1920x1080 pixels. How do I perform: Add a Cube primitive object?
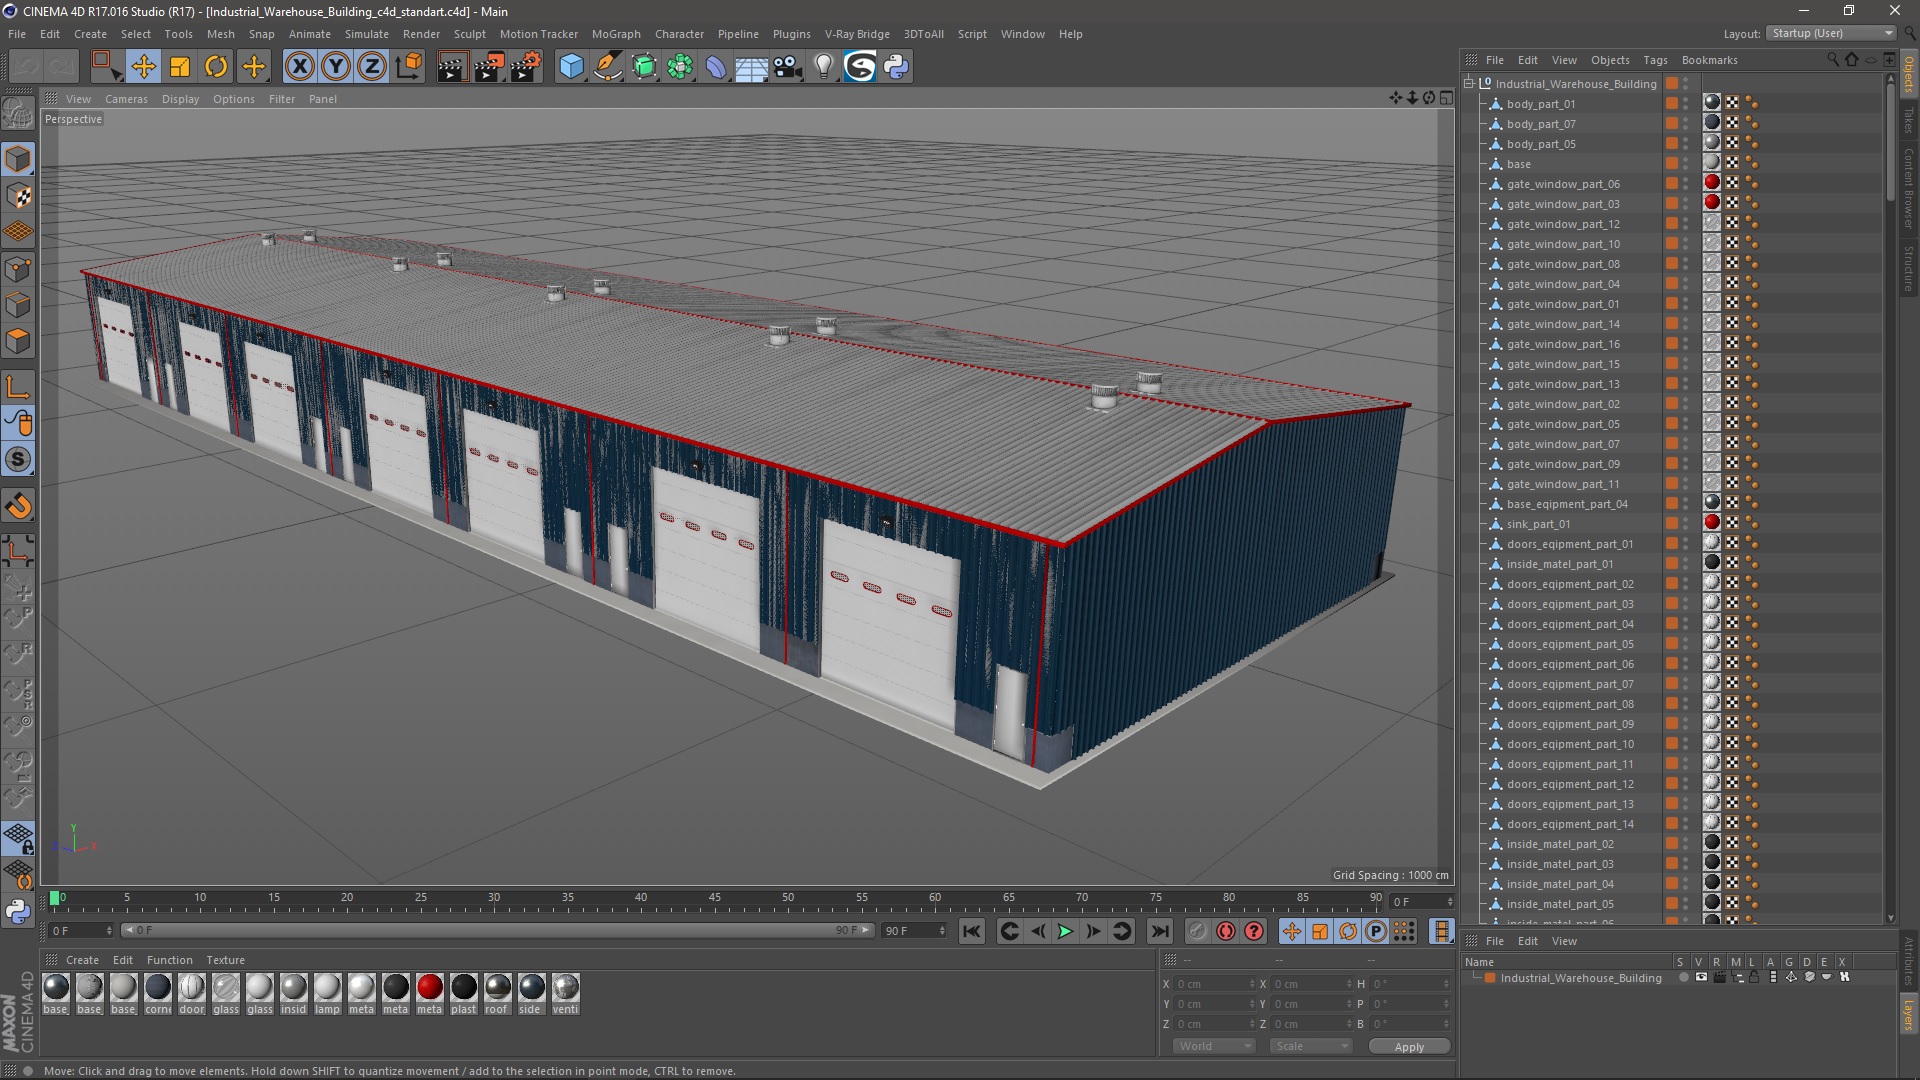pos(571,67)
